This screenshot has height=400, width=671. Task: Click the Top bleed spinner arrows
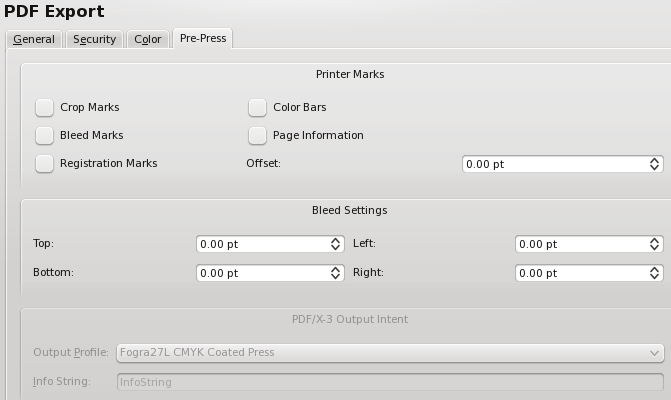336,244
